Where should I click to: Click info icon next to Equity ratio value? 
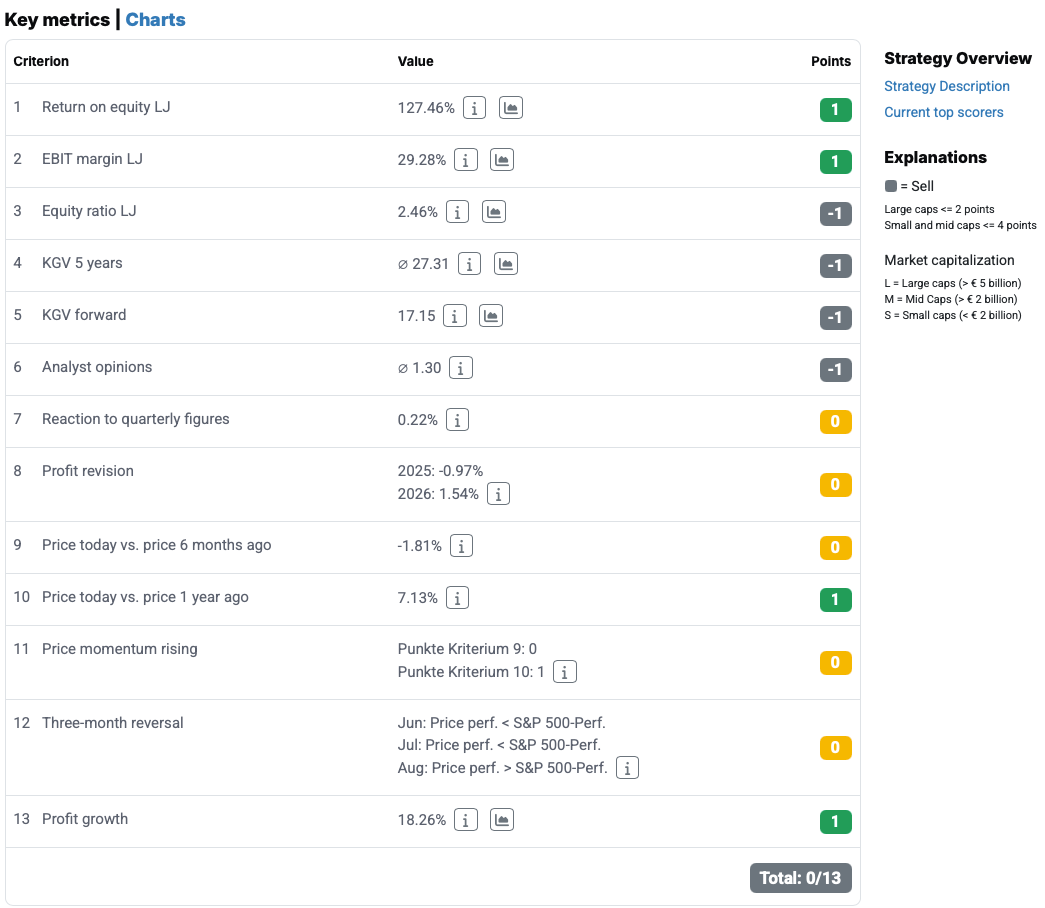coord(457,212)
